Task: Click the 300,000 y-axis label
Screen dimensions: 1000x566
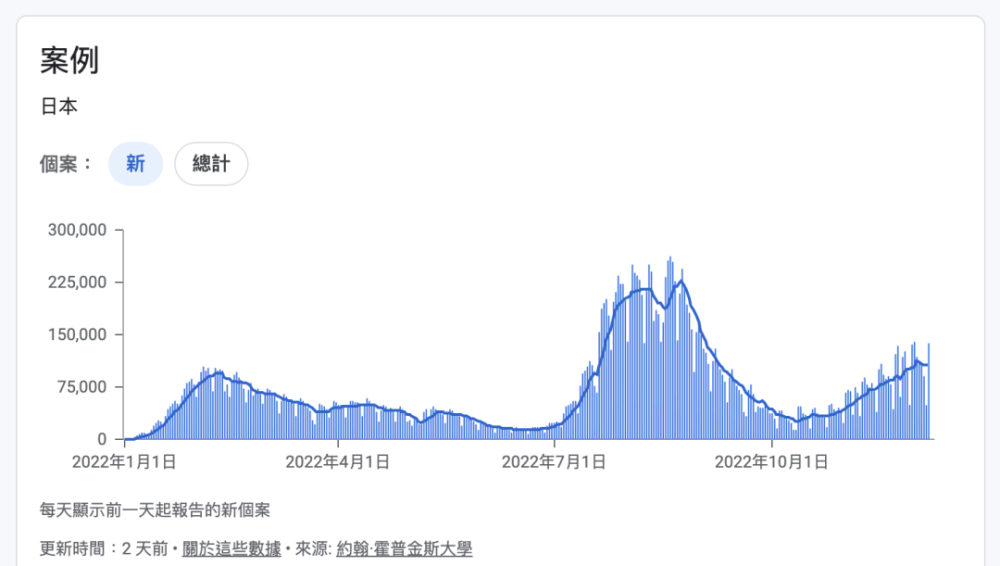Action: coord(78,230)
